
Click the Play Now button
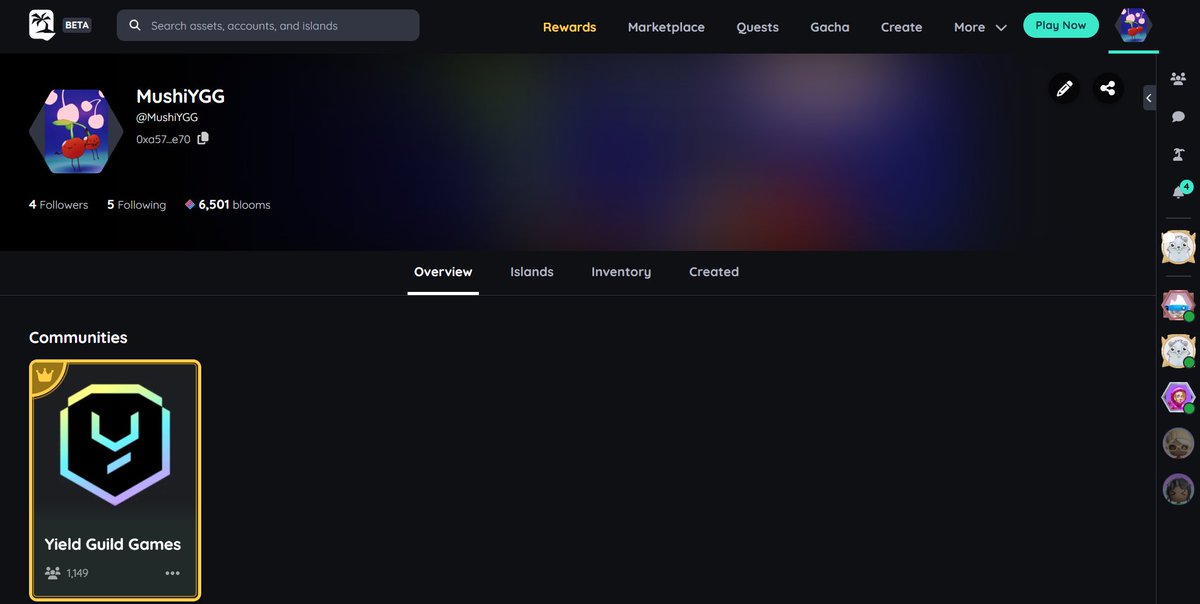1061,25
